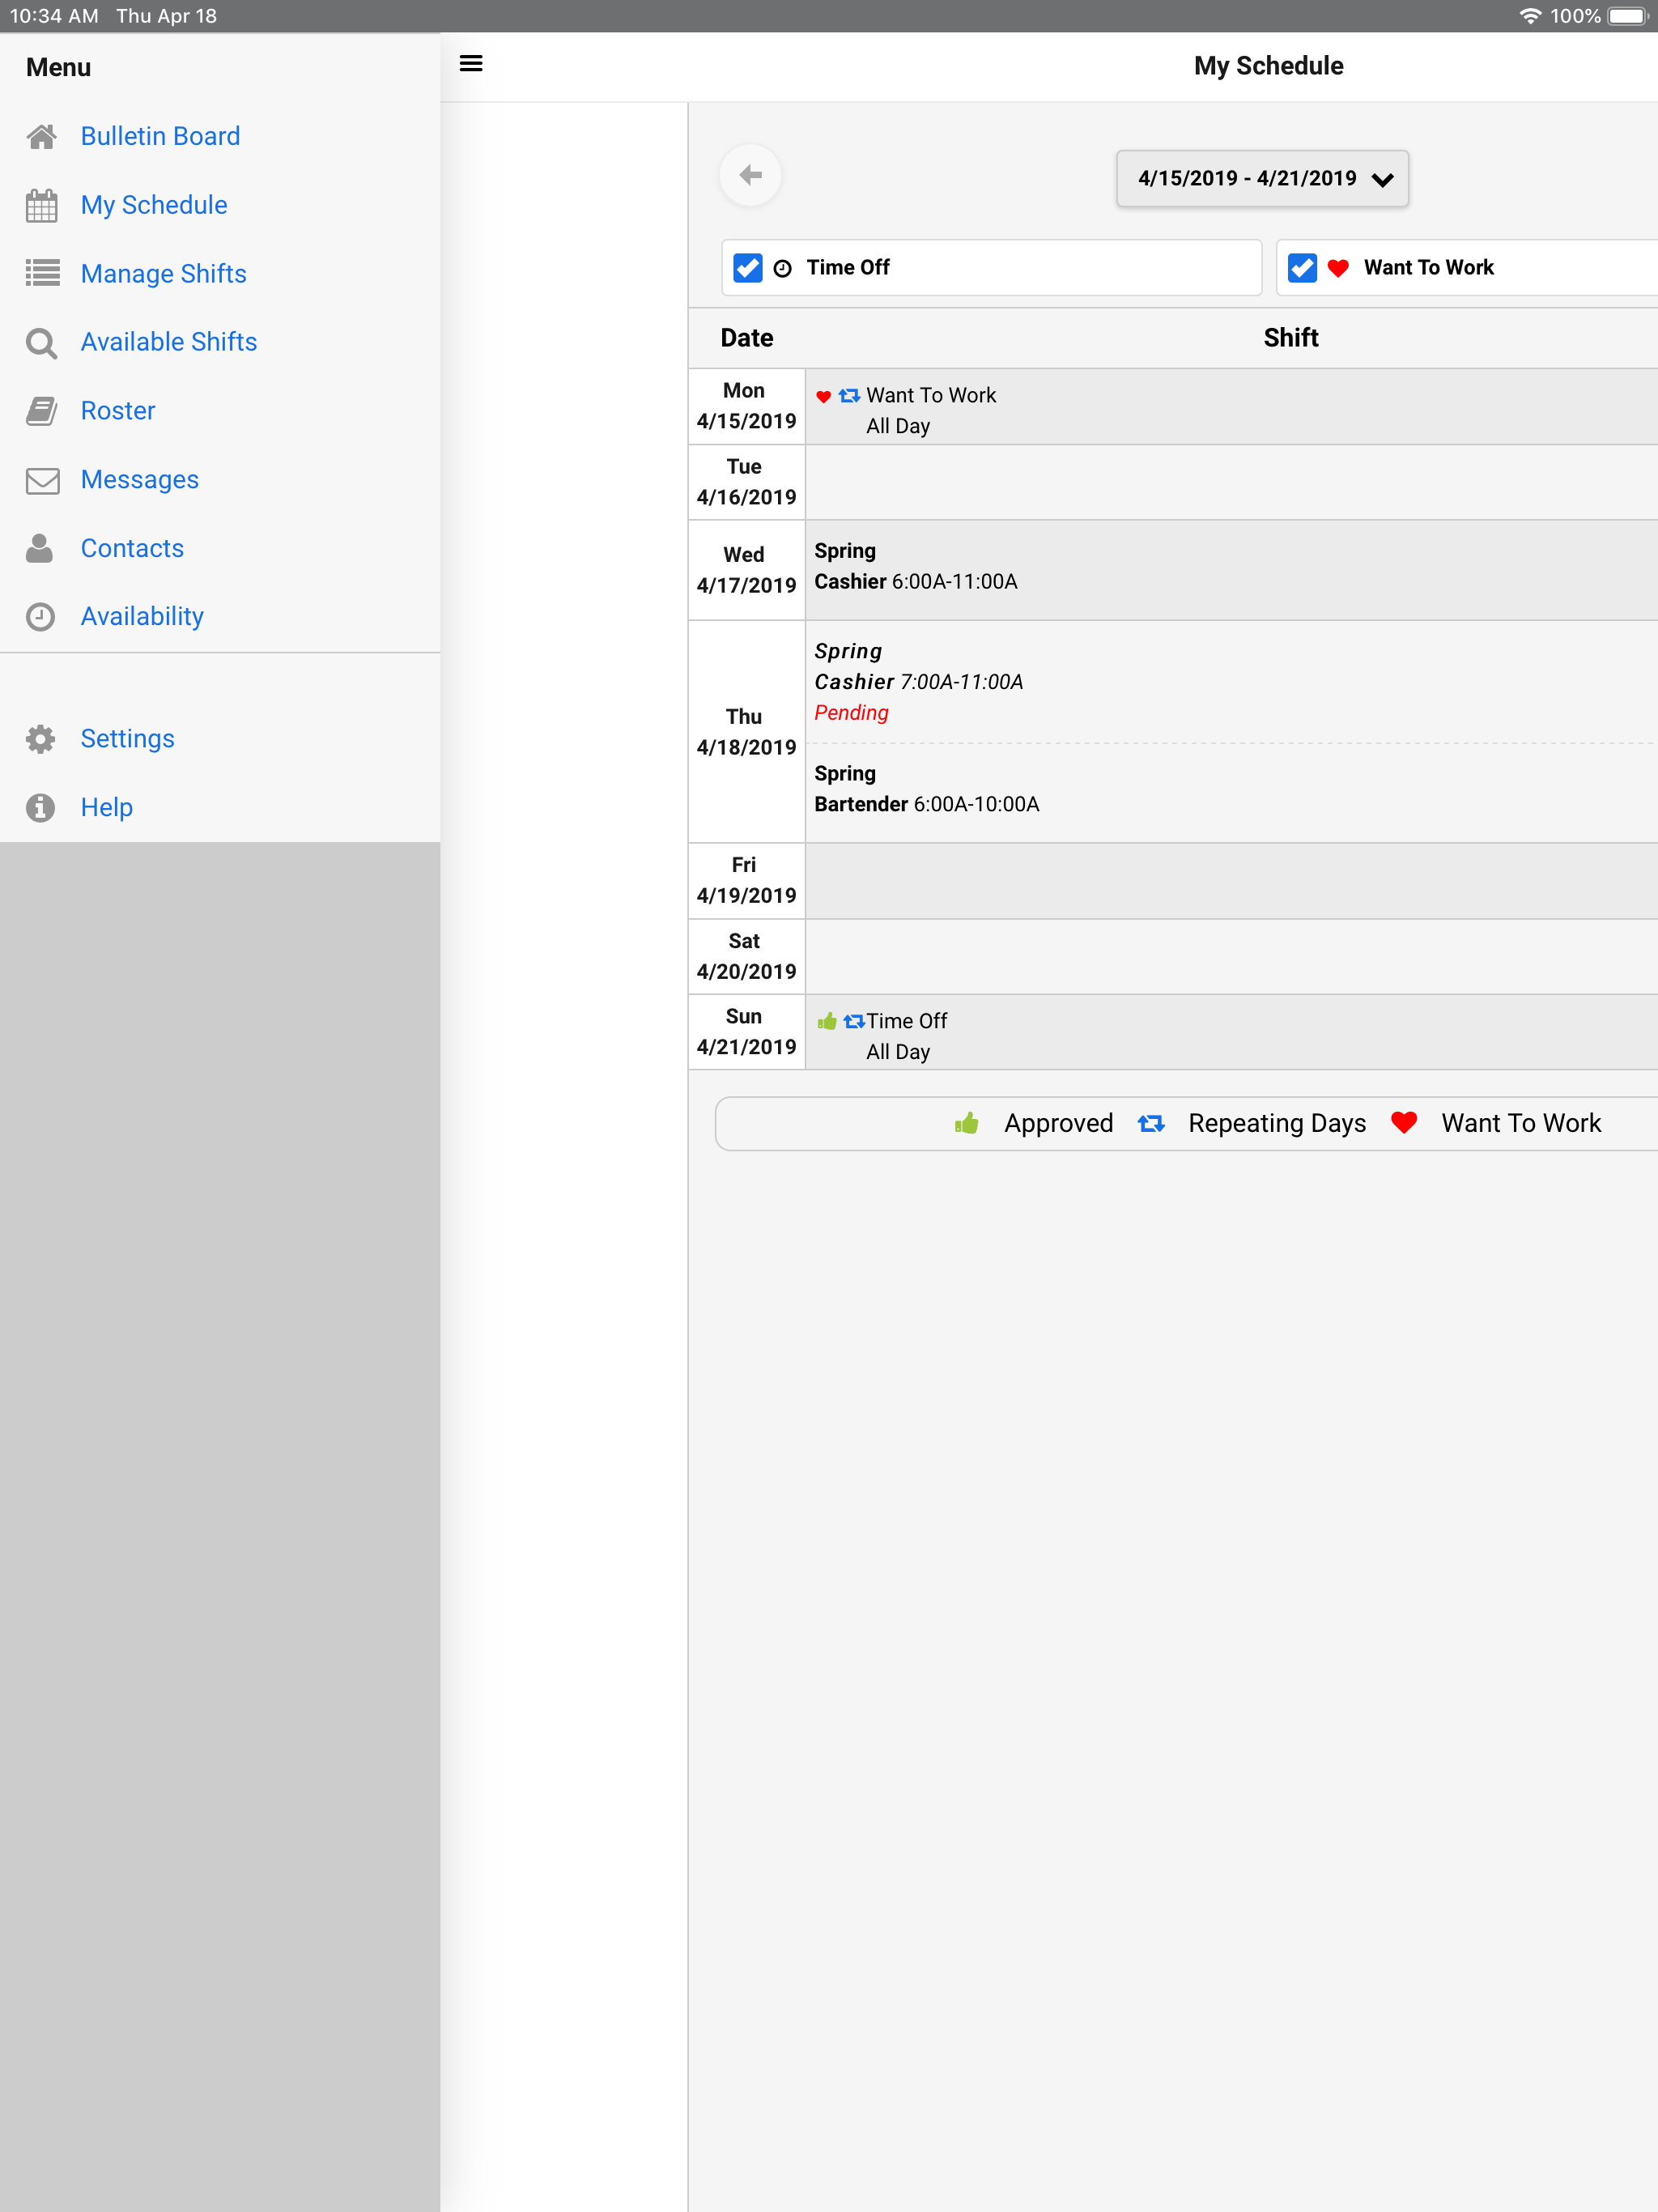The width and height of the screenshot is (1658, 2212).
Task: Click the hamburger menu toggle icon
Action: (471, 64)
